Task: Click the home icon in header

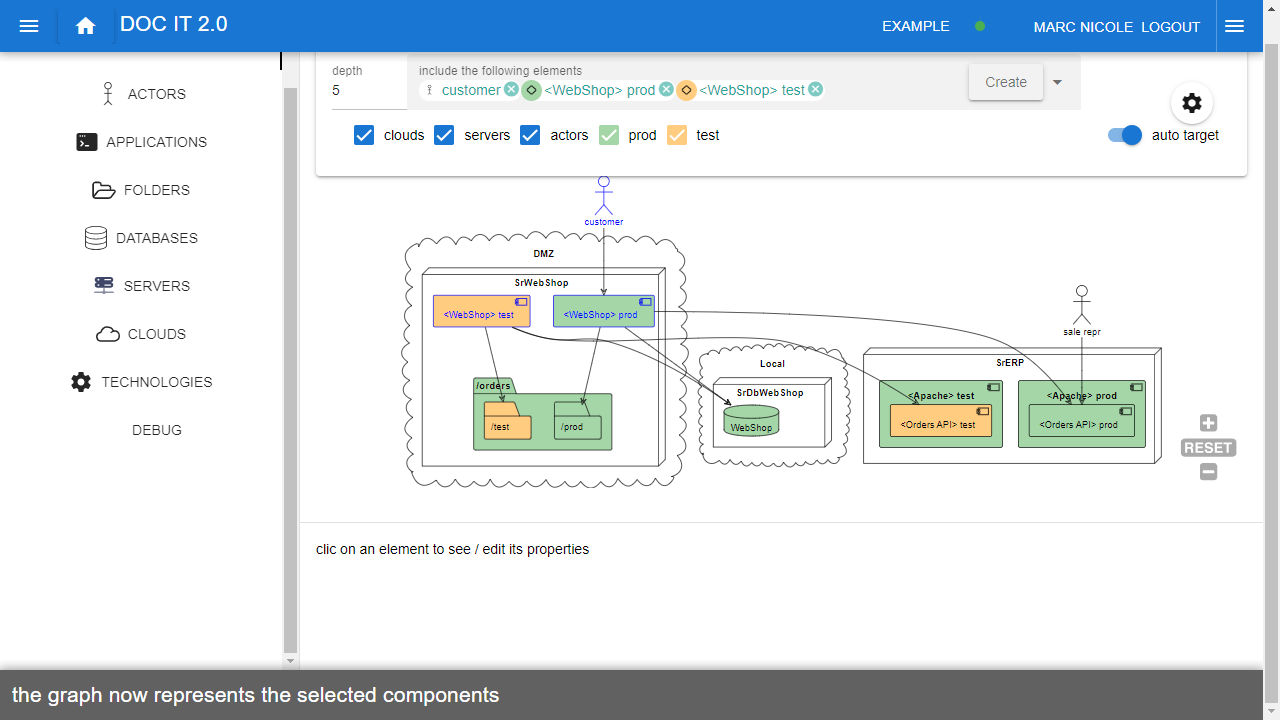Action: (x=85, y=26)
